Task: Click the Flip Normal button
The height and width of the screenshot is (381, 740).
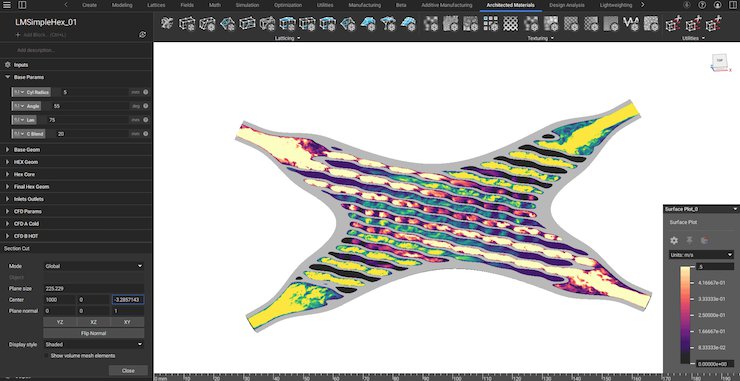Action: click(x=93, y=333)
